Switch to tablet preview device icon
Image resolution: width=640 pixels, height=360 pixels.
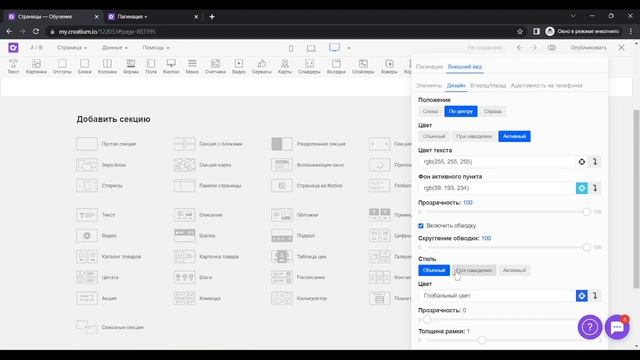click(x=311, y=48)
